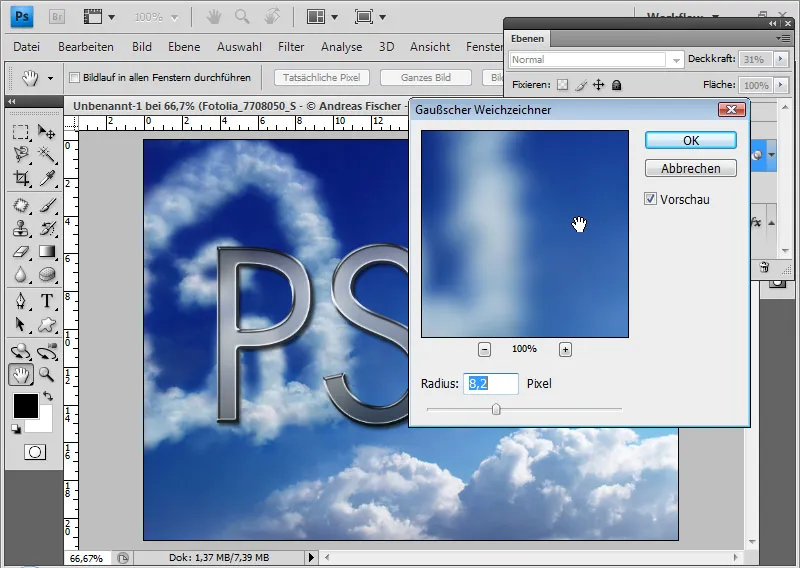Open the Fläche slider arrow
Viewport: 800px width, 568px height.
(780, 85)
